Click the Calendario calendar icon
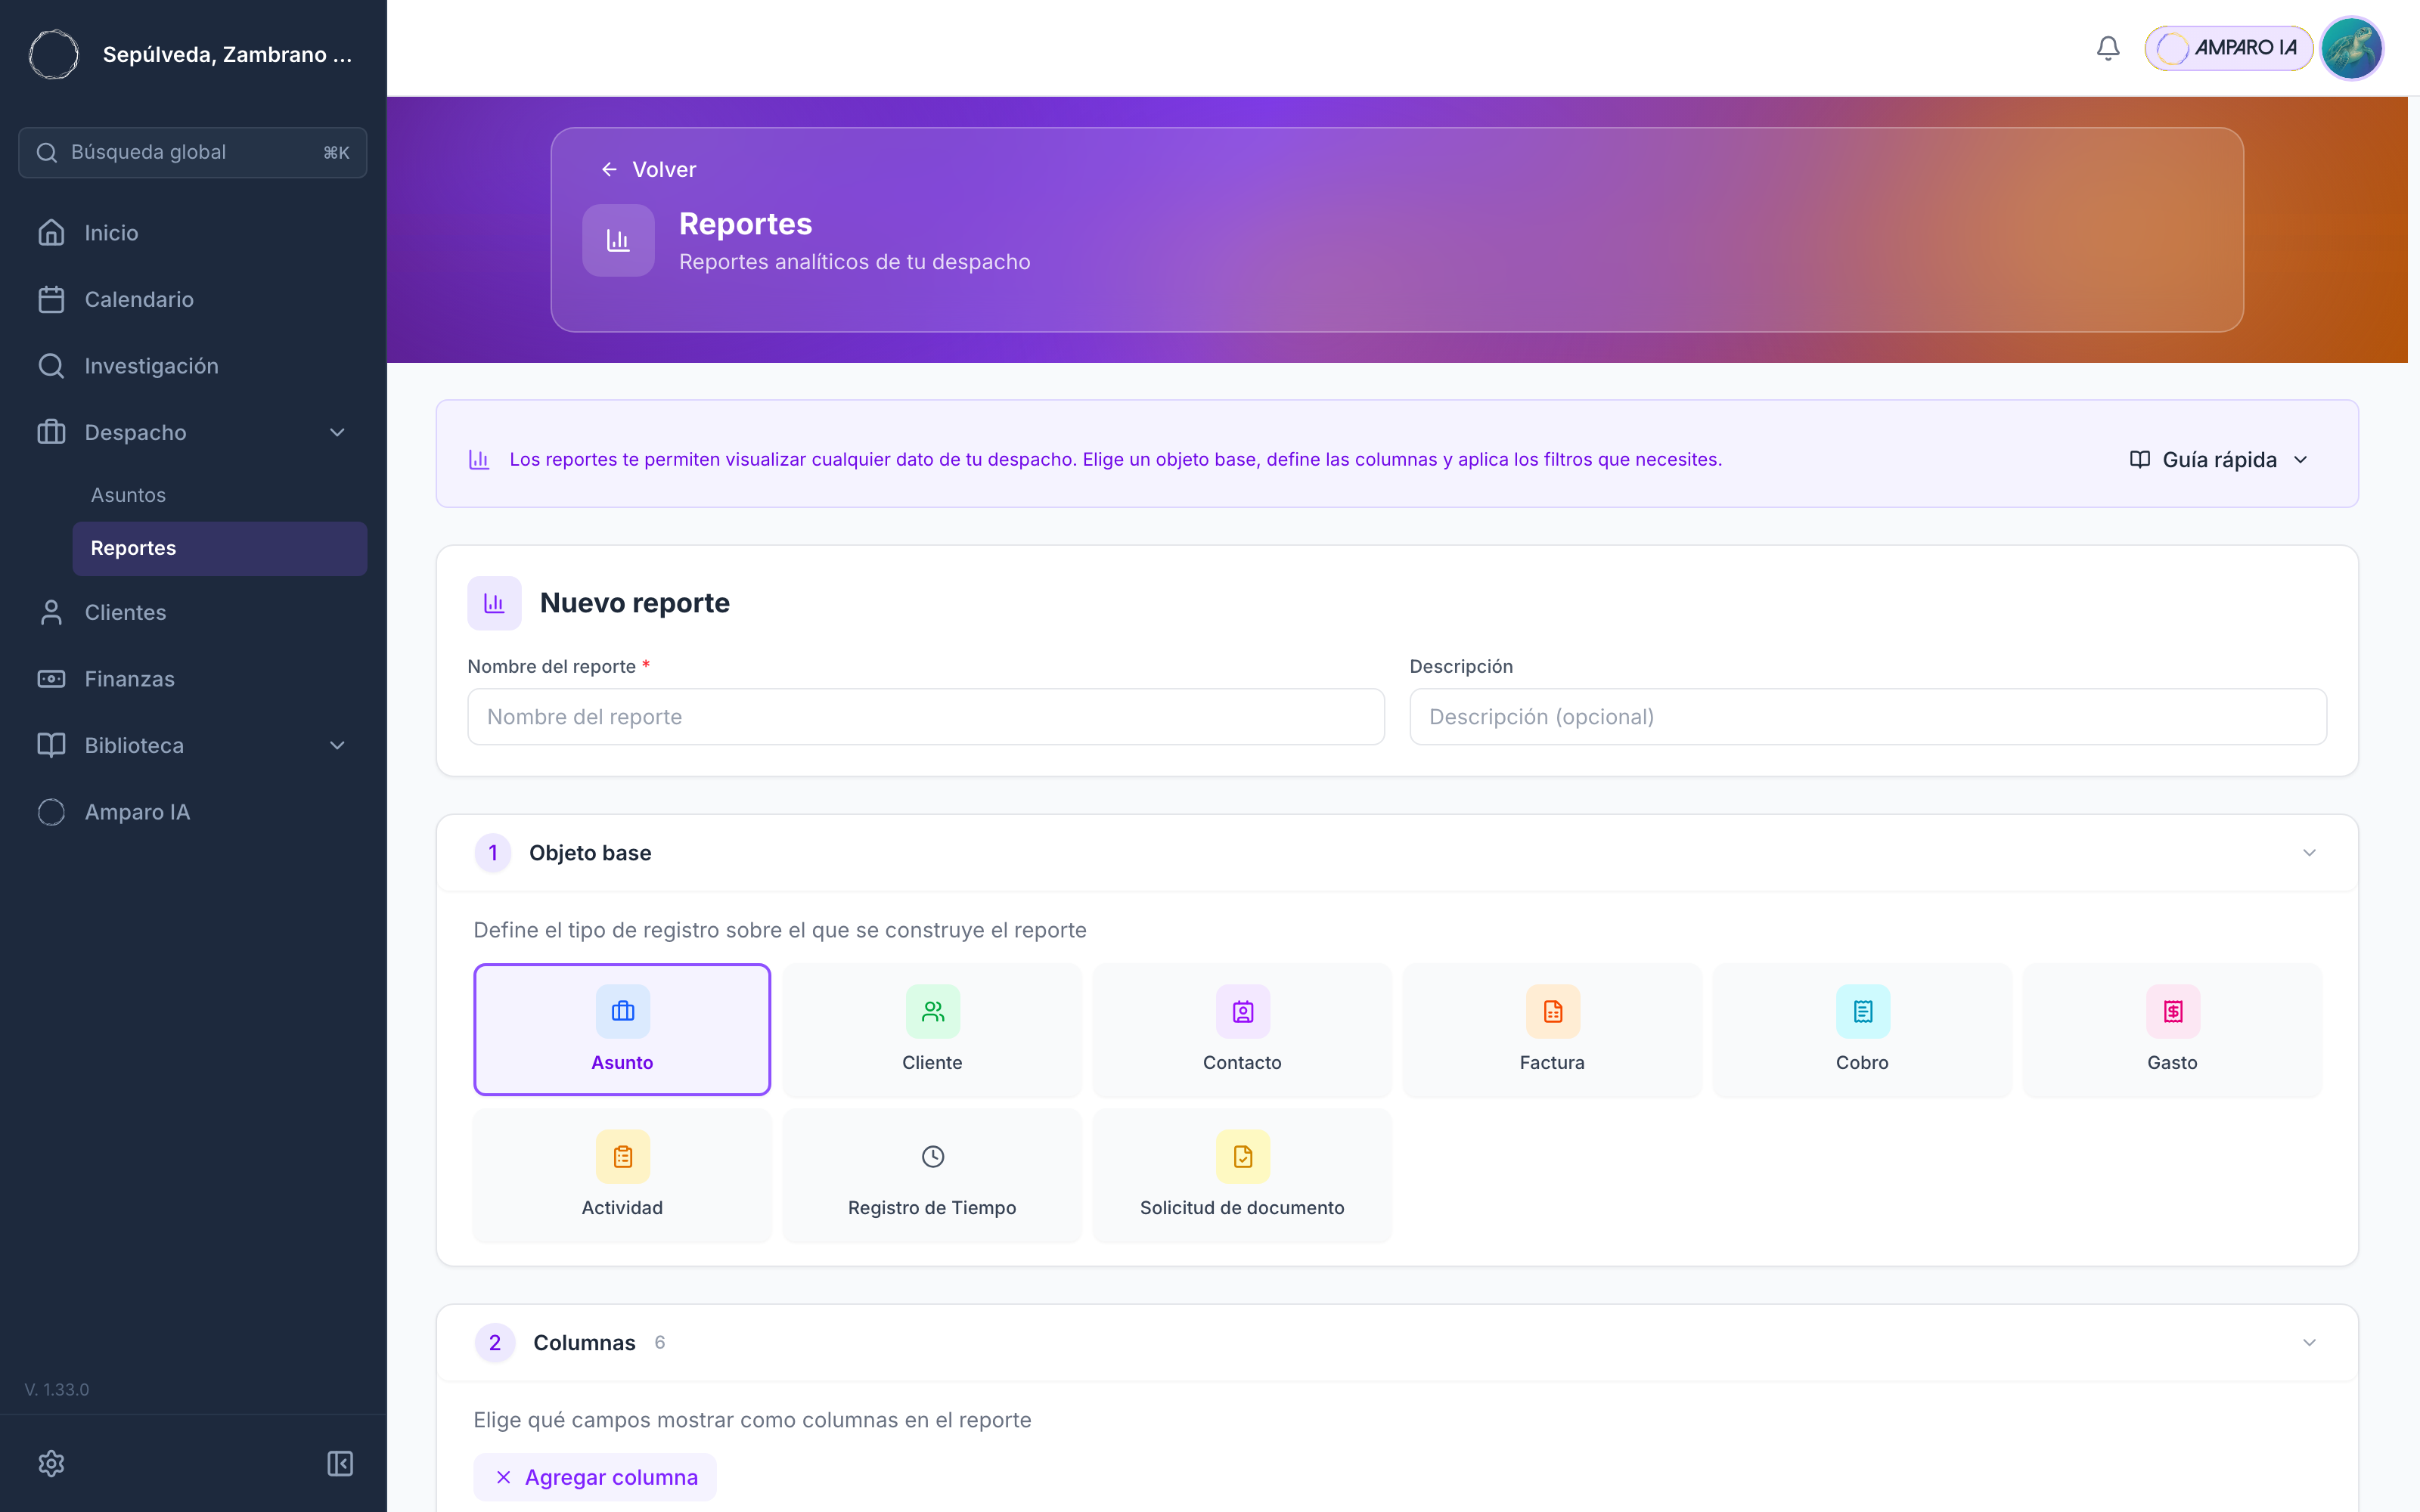This screenshot has width=2420, height=1512. pyautogui.click(x=51, y=299)
